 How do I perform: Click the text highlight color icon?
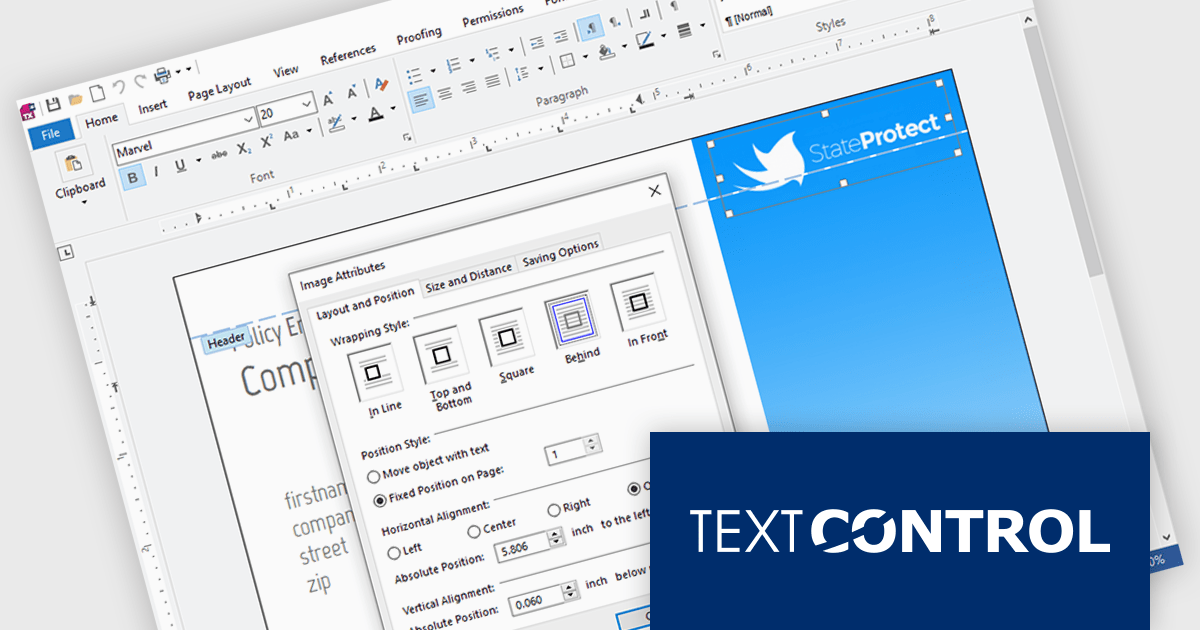(336, 125)
